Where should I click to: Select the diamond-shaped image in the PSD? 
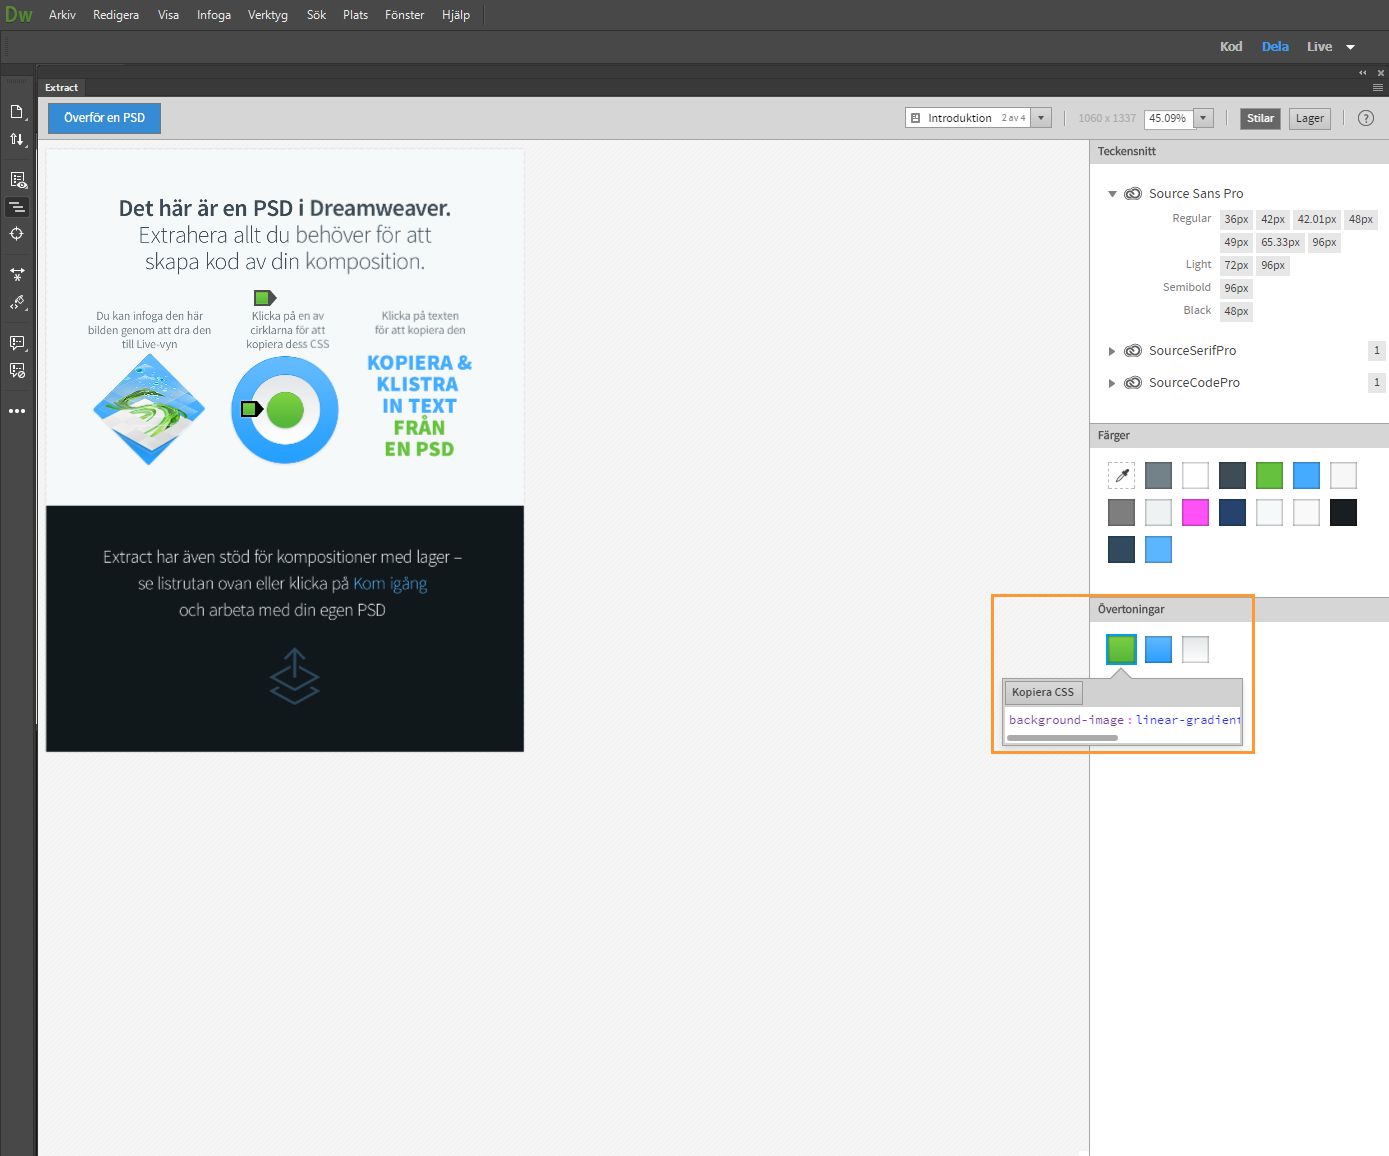pos(149,409)
